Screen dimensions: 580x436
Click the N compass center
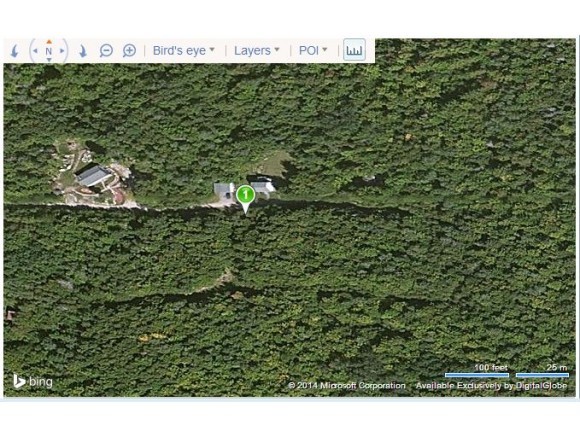tap(49, 51)
